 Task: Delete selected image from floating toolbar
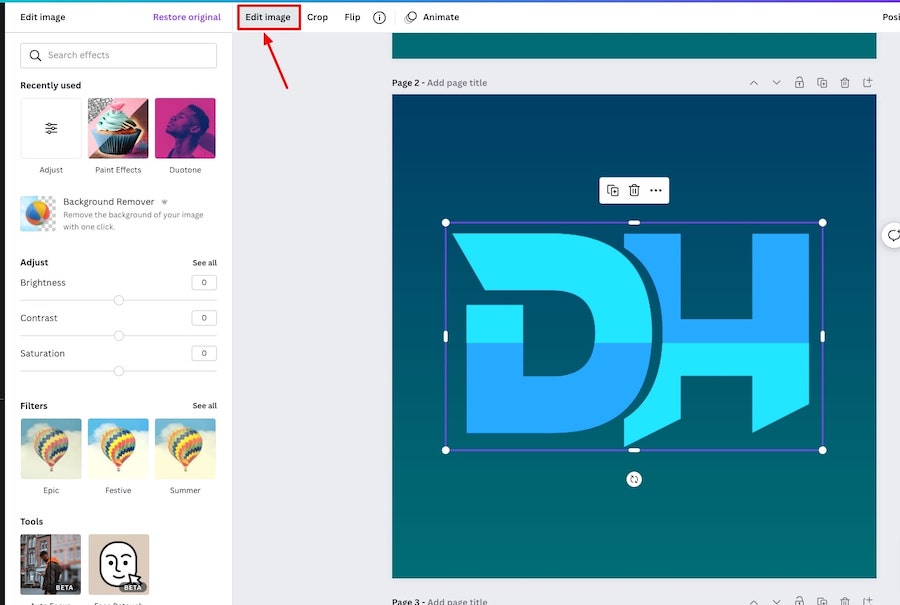(x=634, y=190)
